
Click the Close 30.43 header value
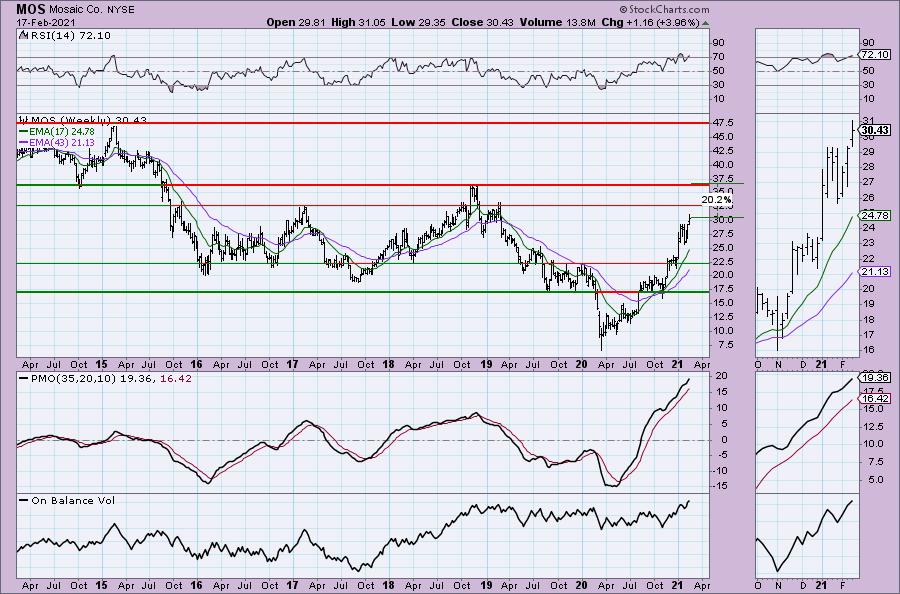tap(482, 23)
